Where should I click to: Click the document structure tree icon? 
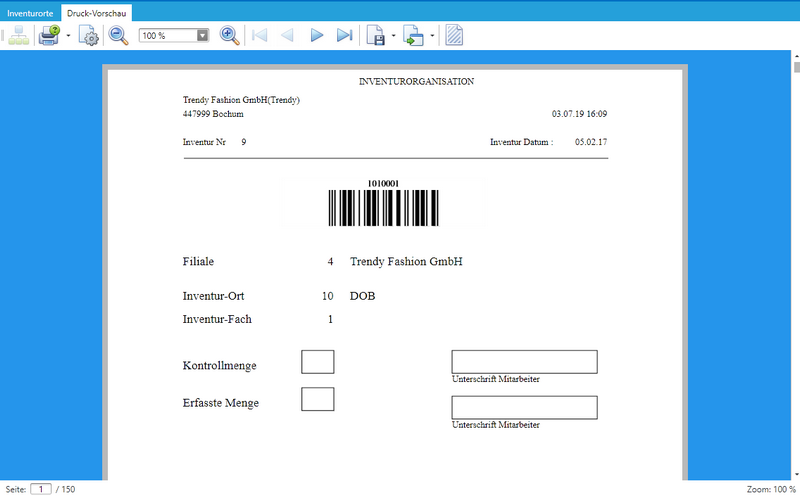pyautogui.click(x=19, y=35)
